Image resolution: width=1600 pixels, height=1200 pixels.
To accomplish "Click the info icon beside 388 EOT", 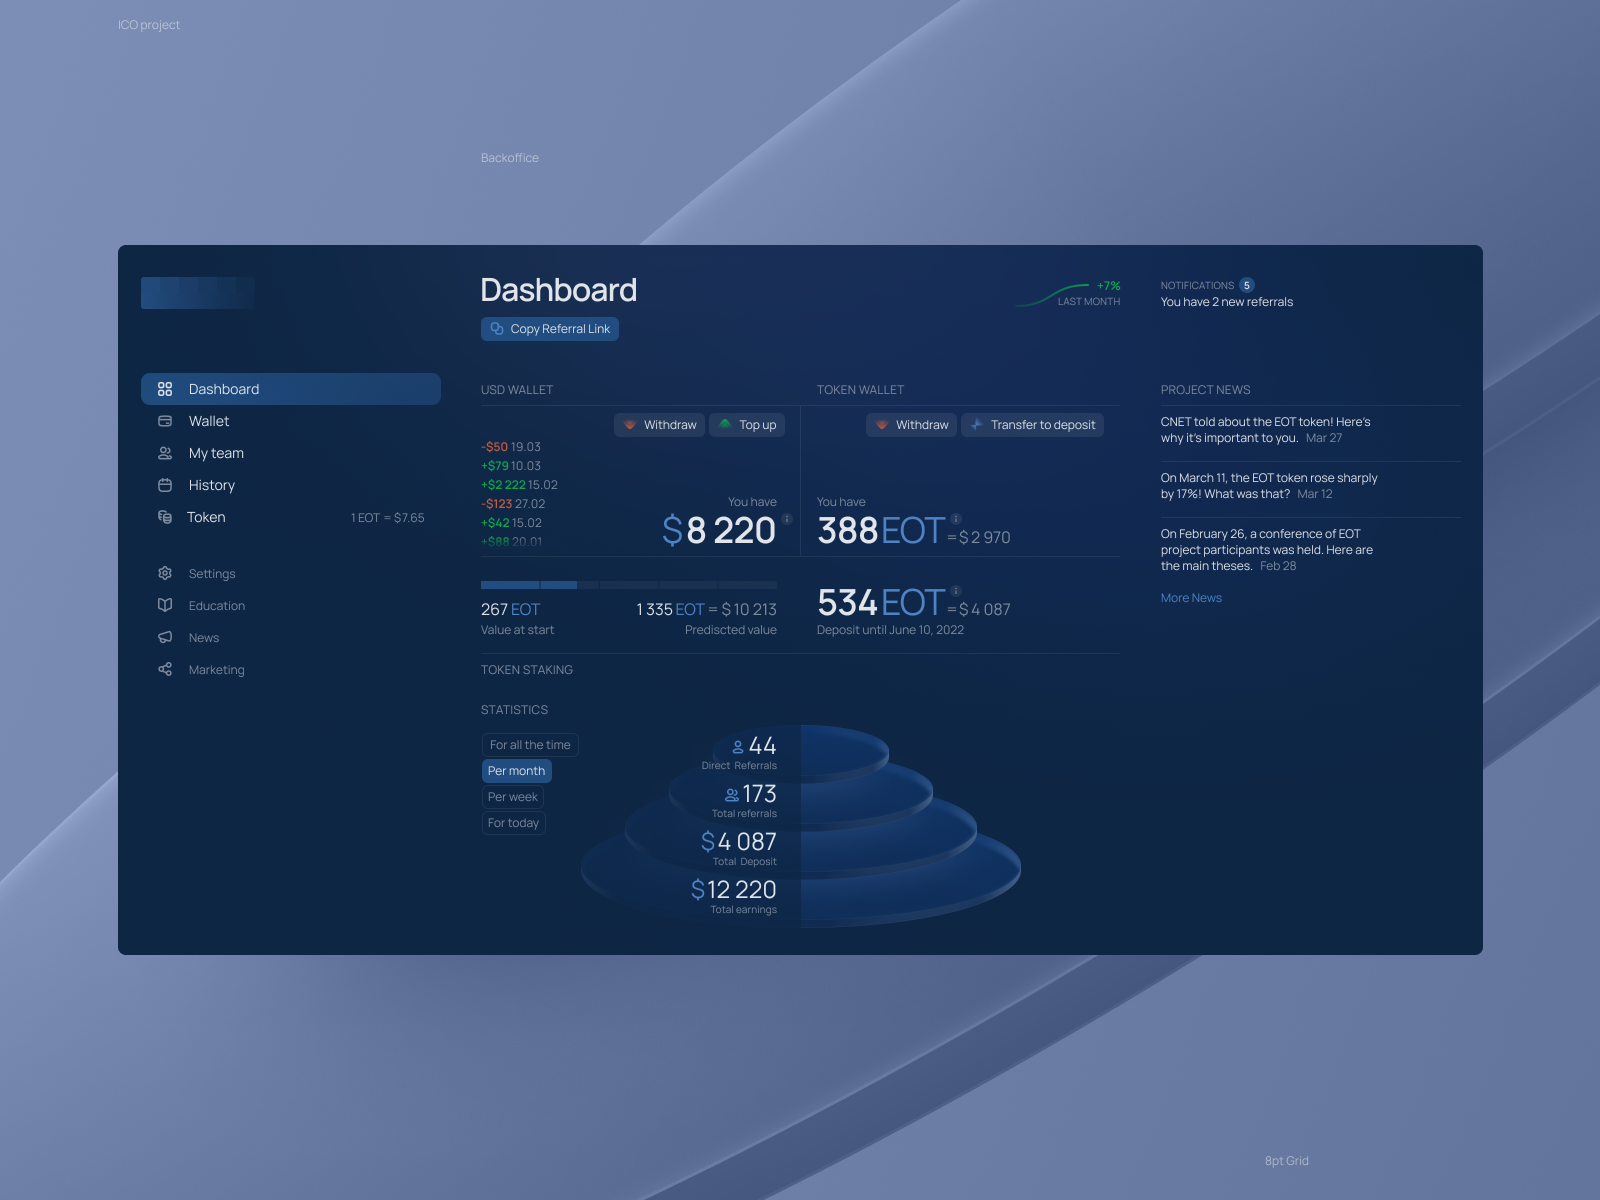I will [x=956, y=519].
